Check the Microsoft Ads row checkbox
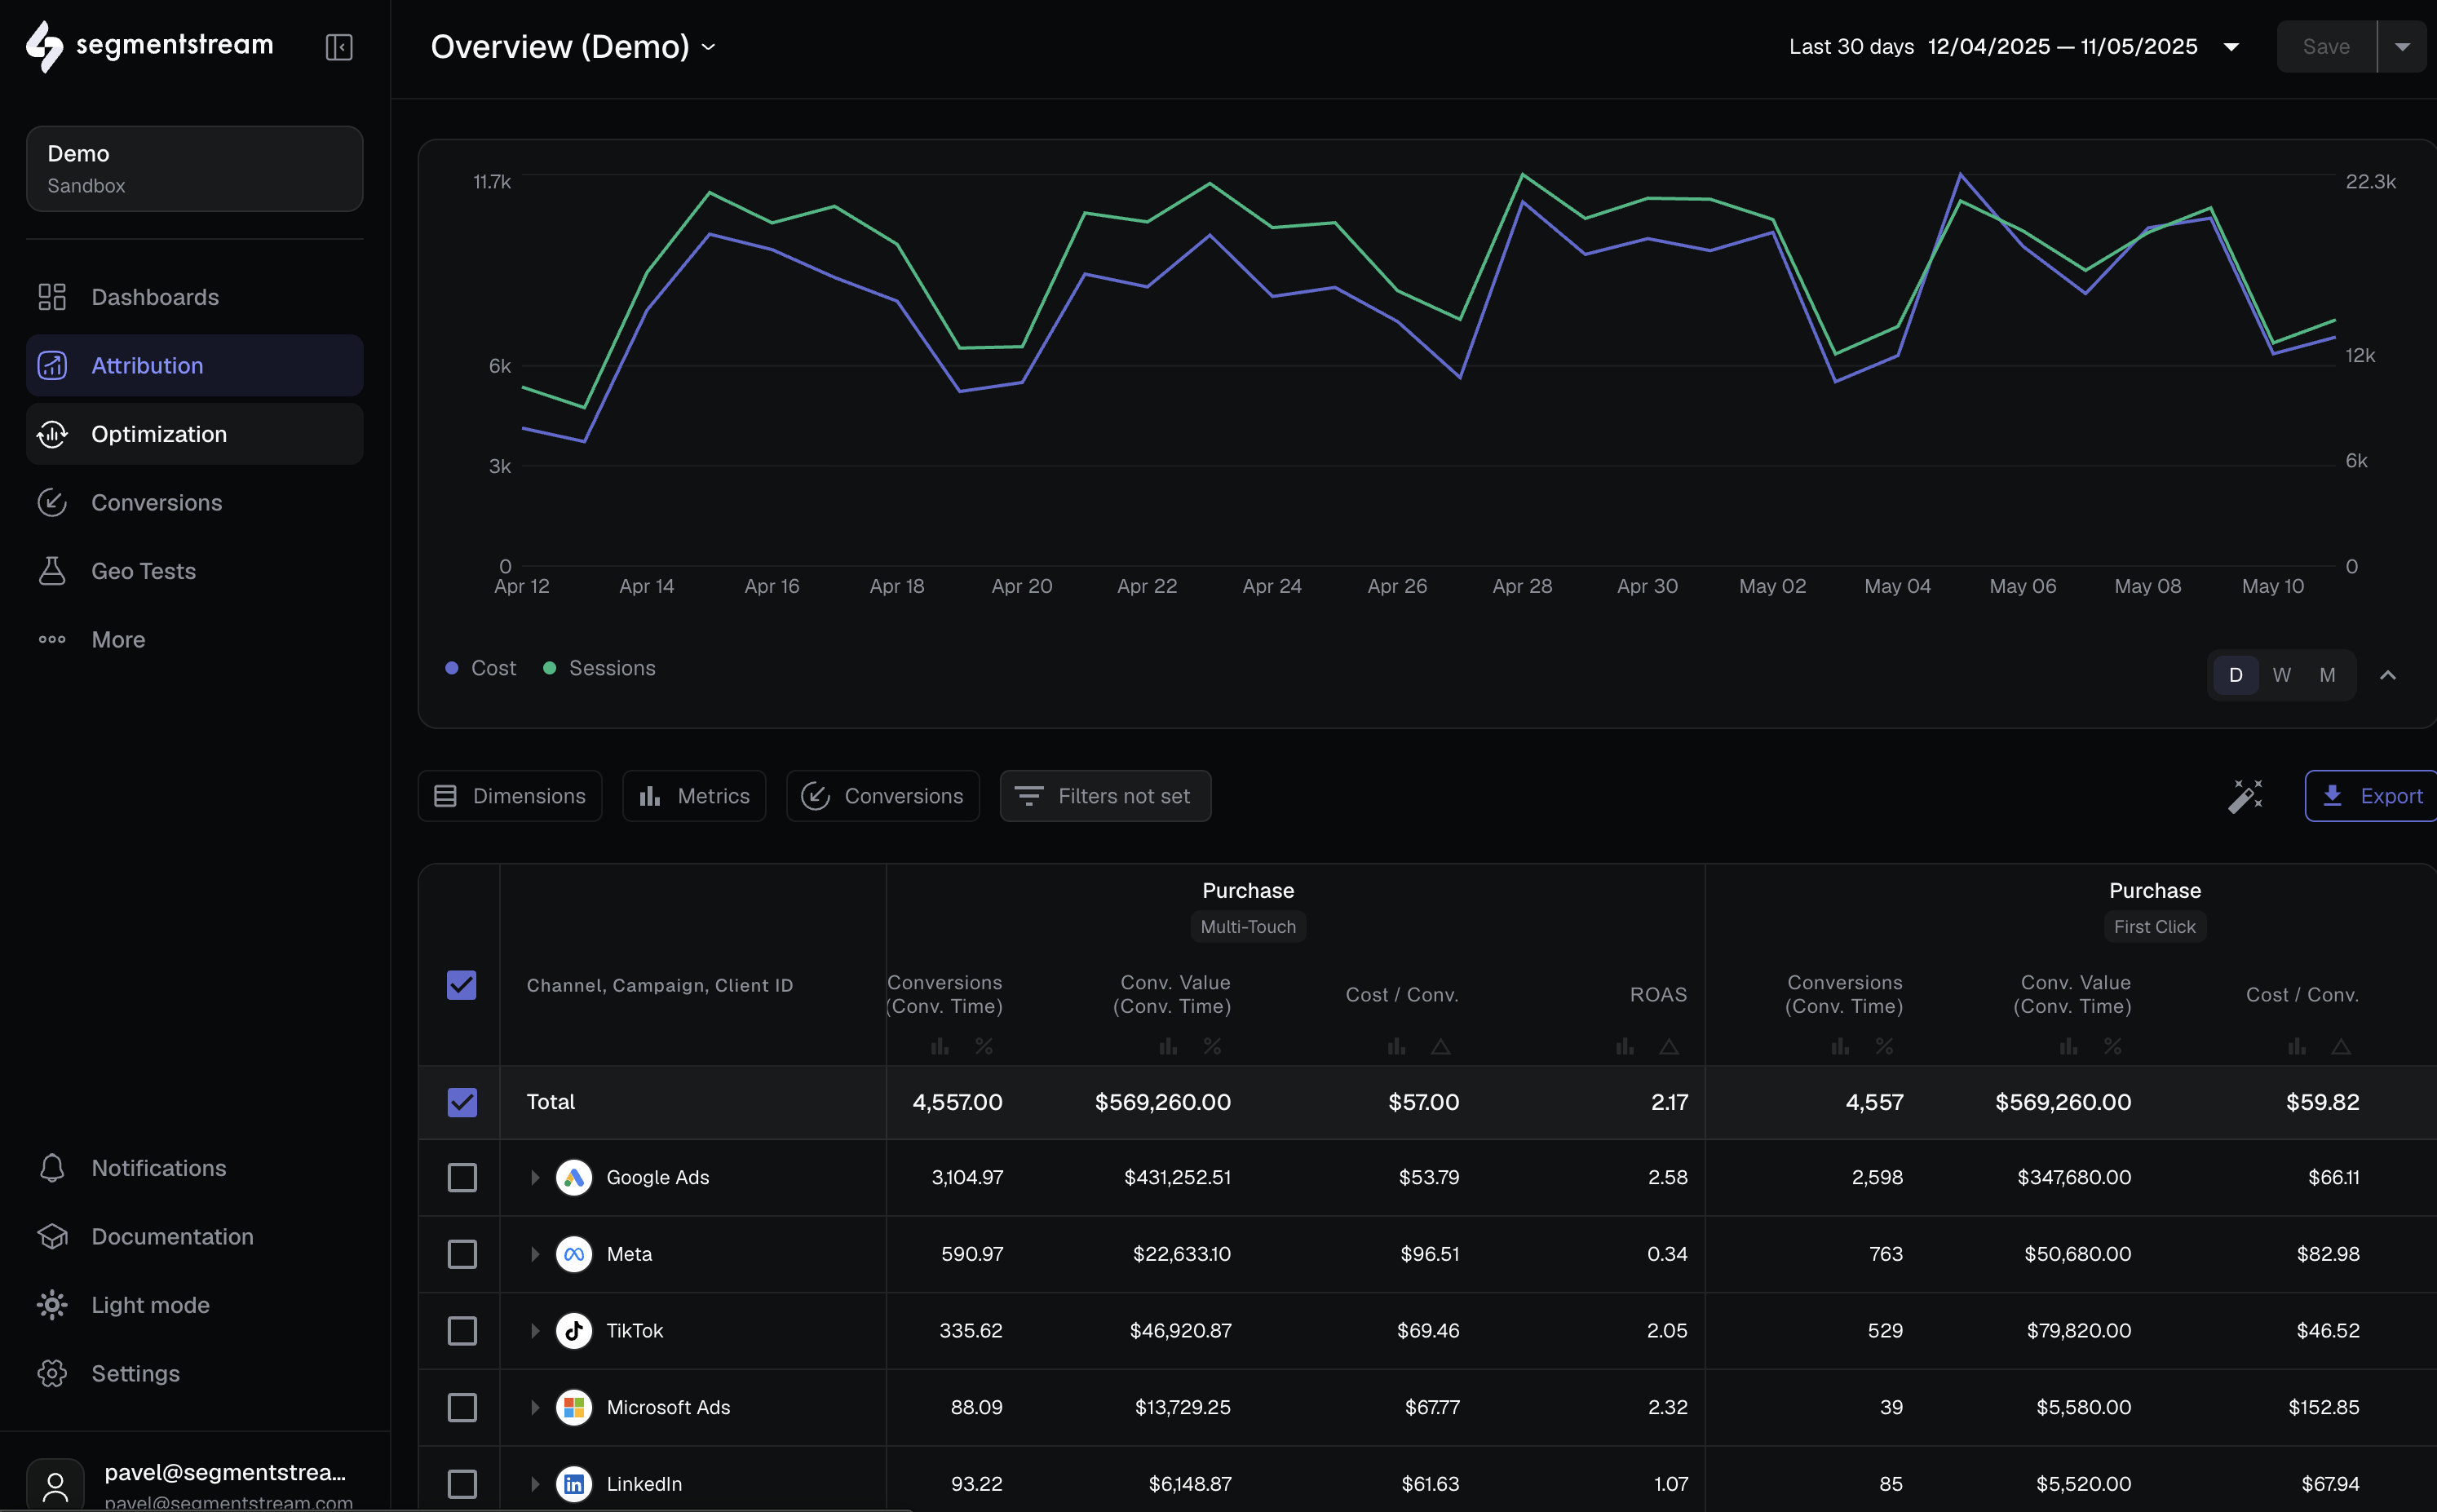 pos(462,1408)
